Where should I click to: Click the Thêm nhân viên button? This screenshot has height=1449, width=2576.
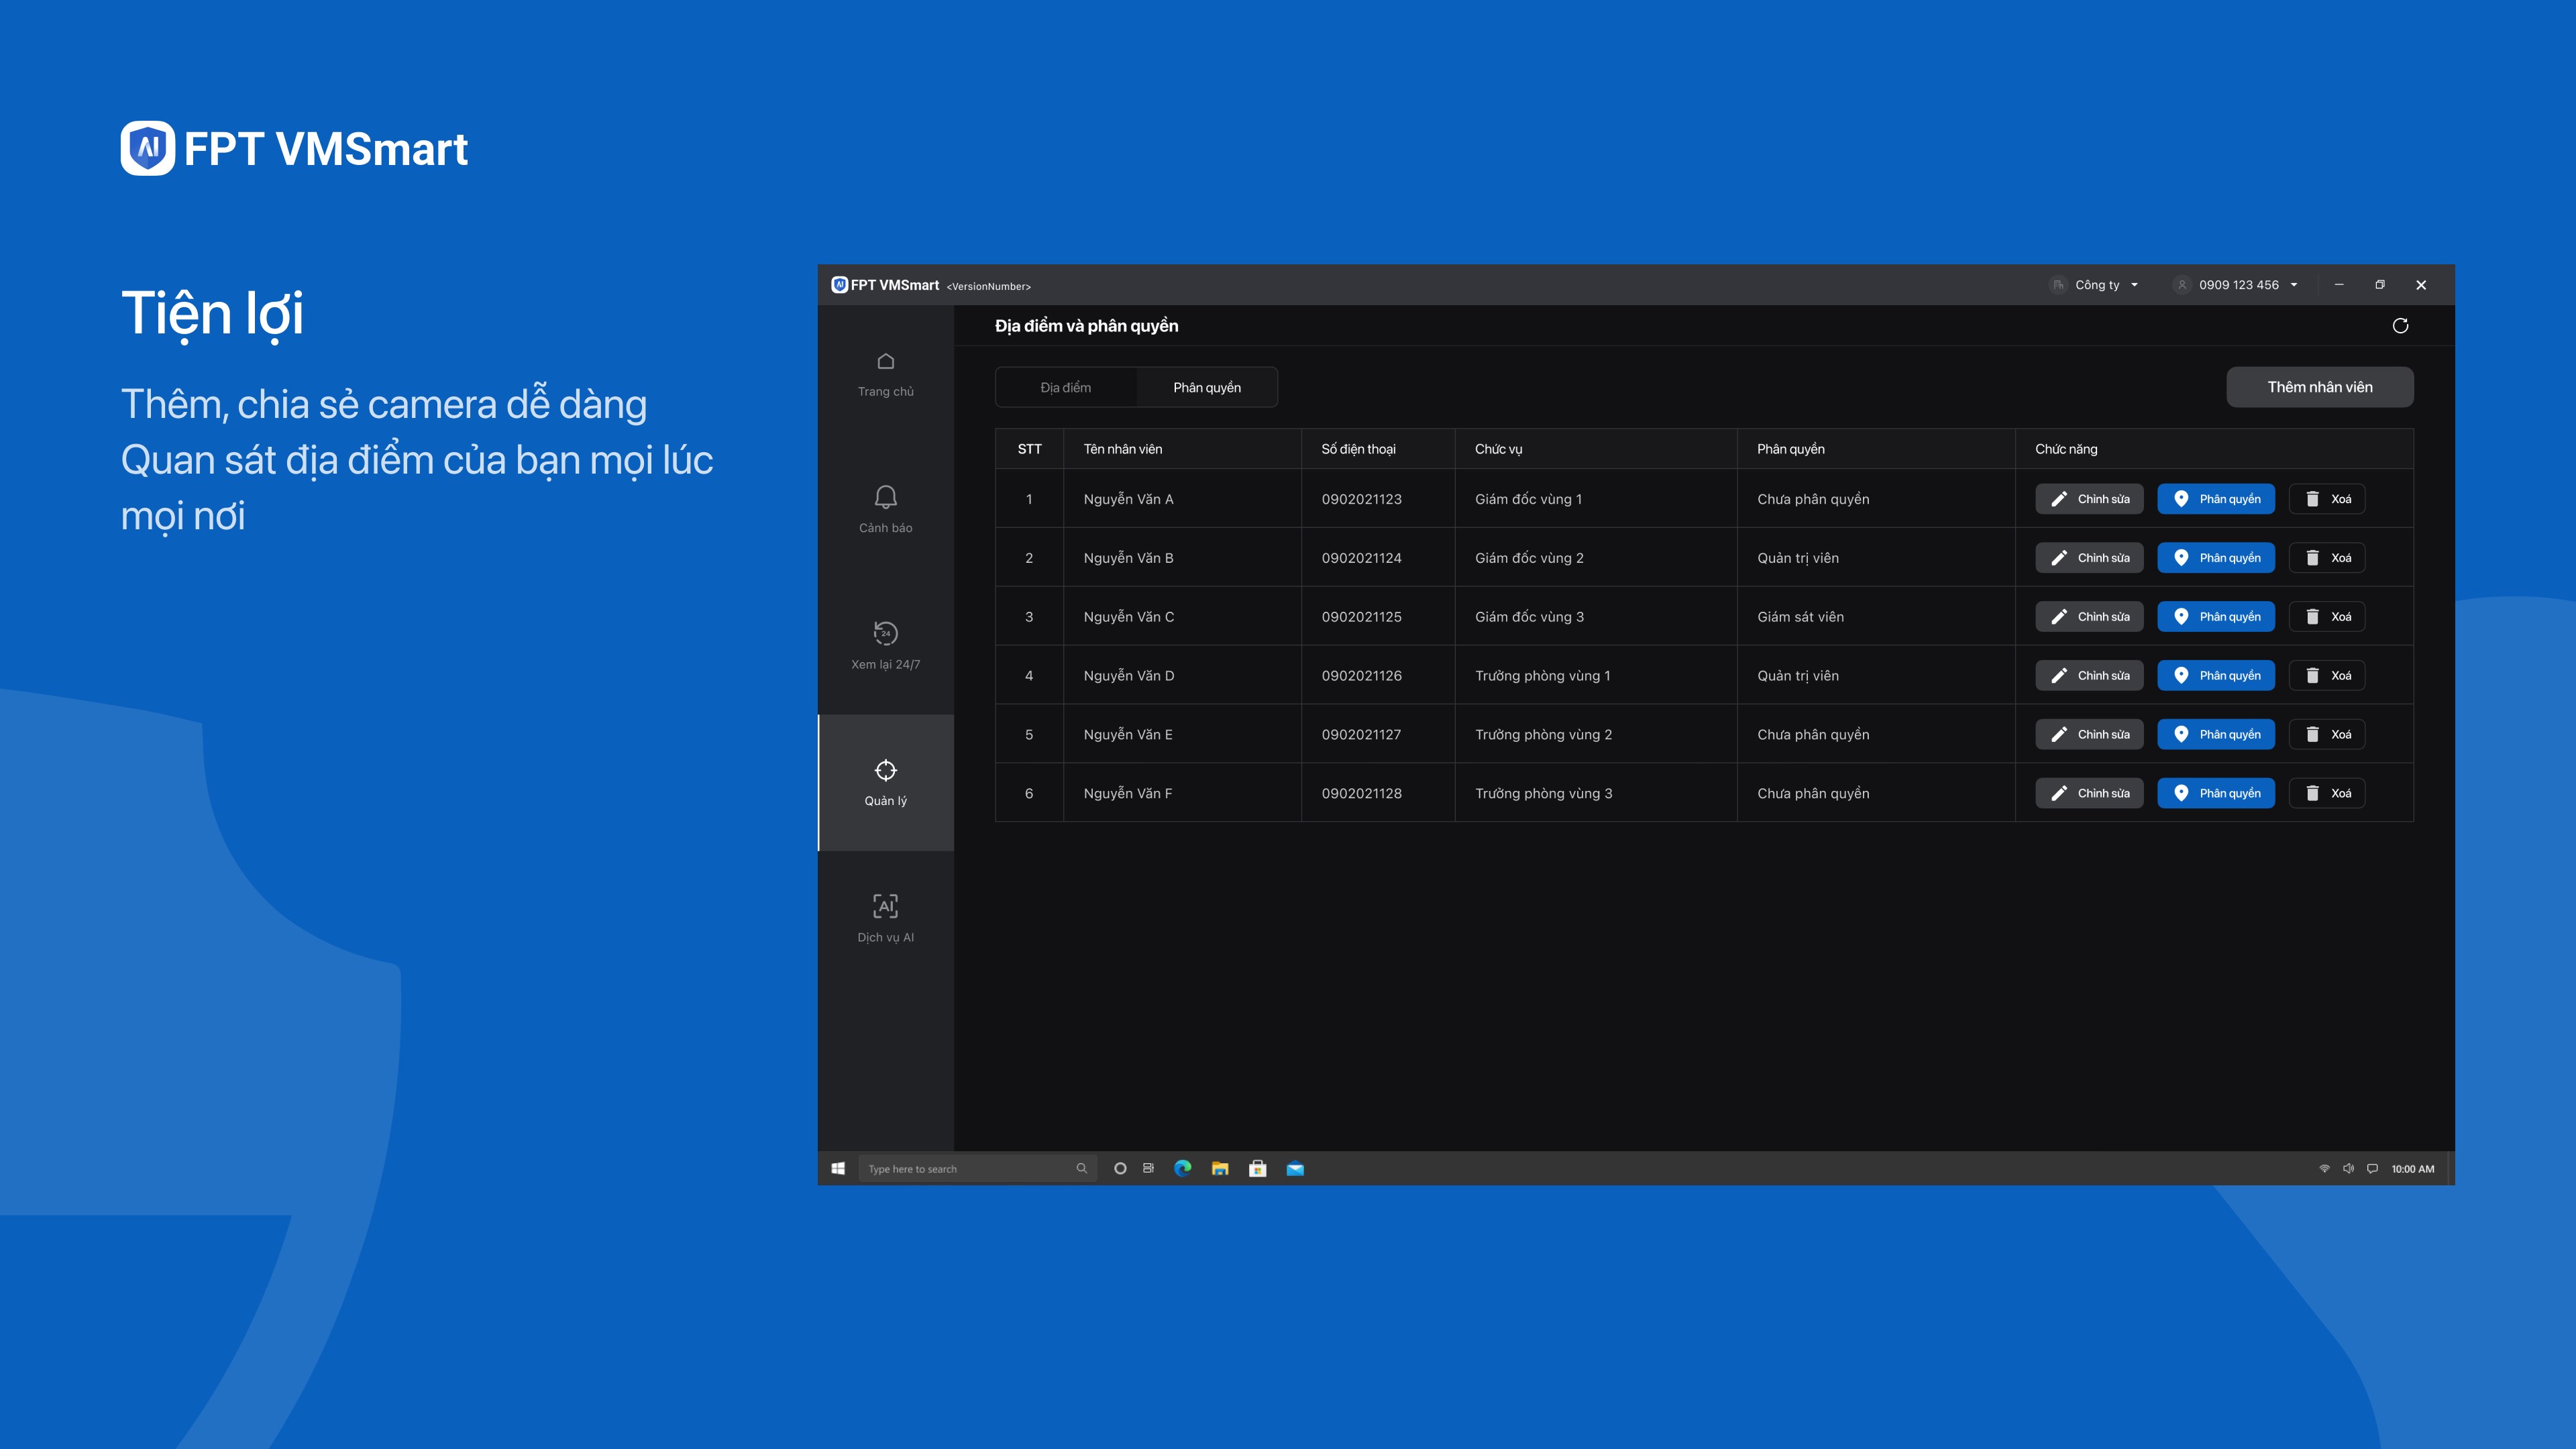click(2319, 387)
